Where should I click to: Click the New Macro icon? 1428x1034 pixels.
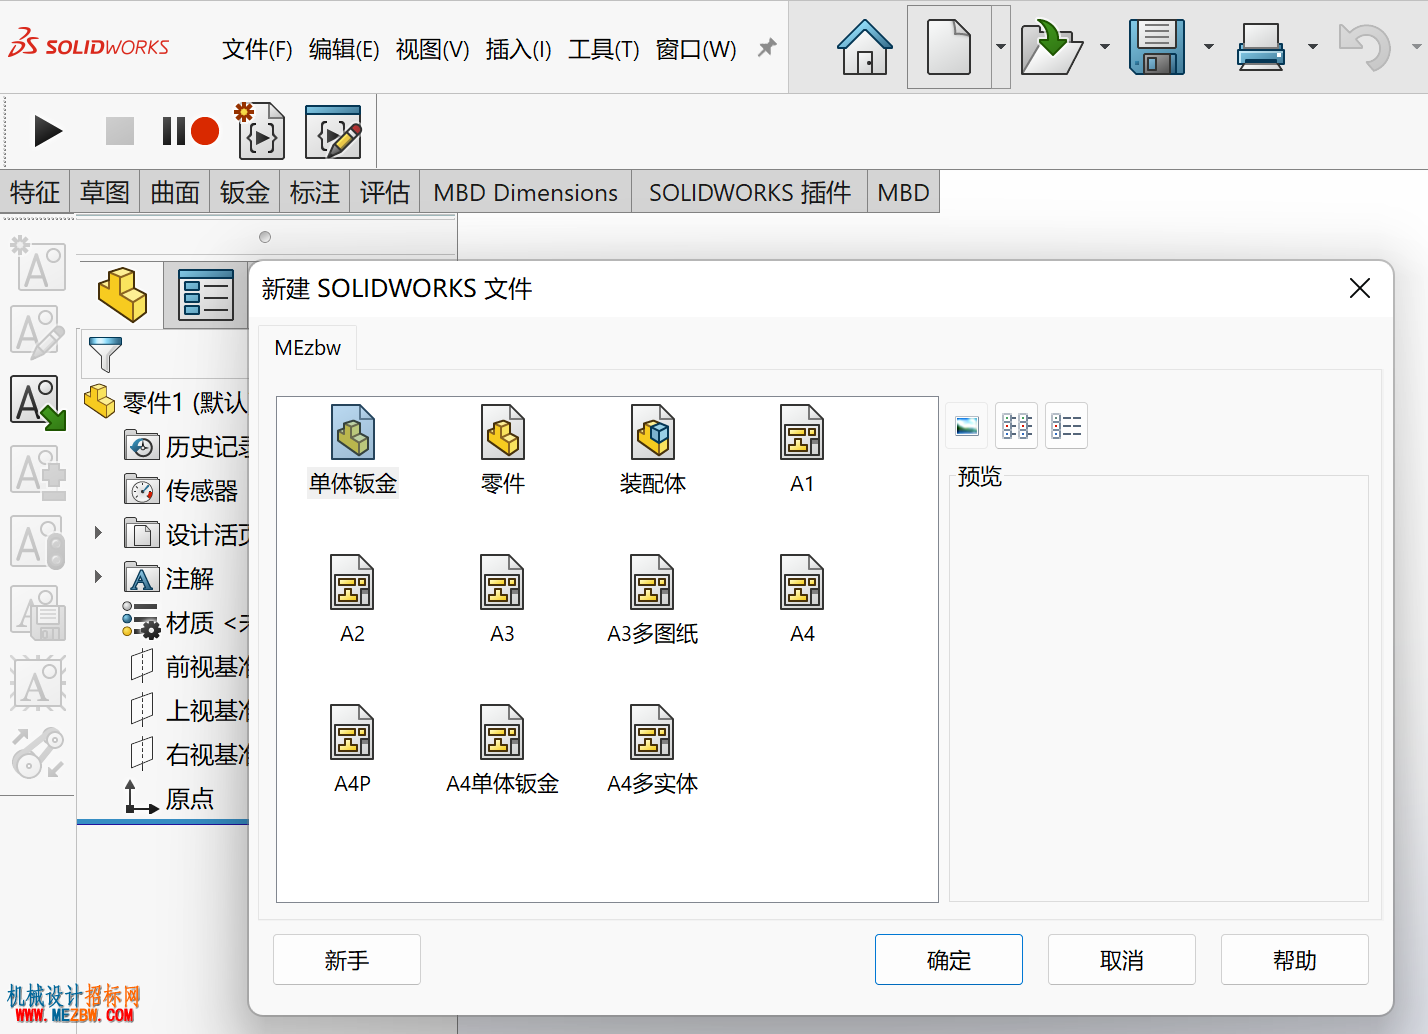click(x=260, y=131)
